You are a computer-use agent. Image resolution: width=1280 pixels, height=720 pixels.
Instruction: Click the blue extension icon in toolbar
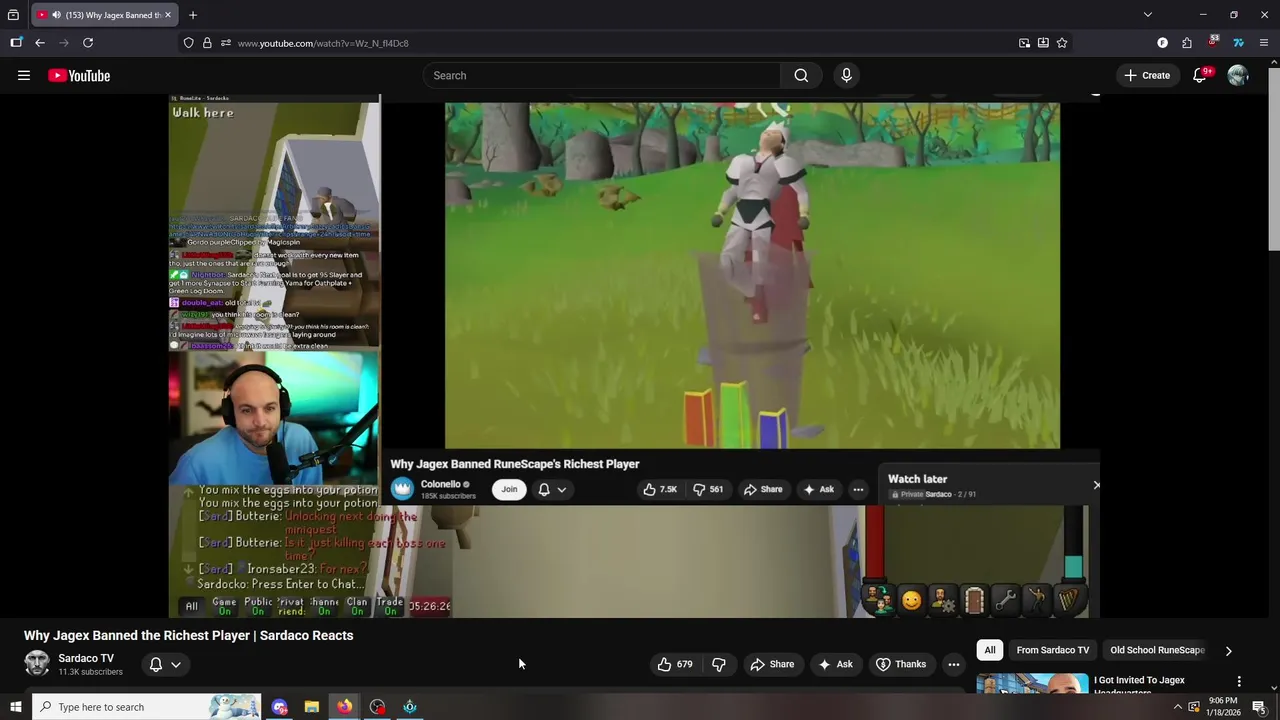(x=1238, y=43)
